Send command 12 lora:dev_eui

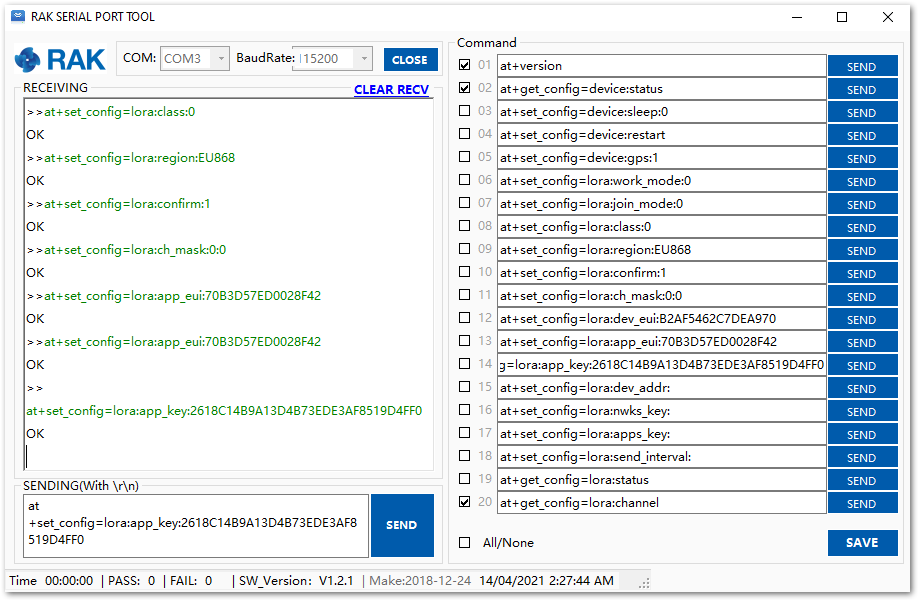[862, 319]
